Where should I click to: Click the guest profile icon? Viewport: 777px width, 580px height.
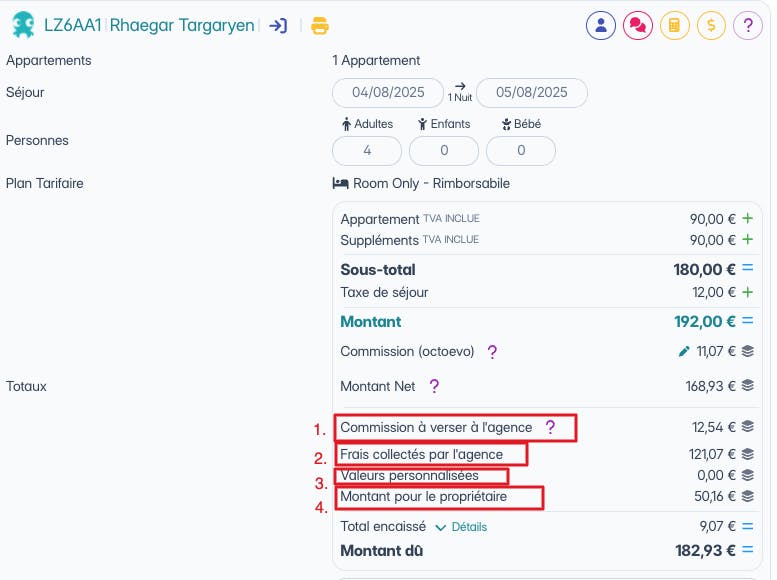[x=601, y=25]
